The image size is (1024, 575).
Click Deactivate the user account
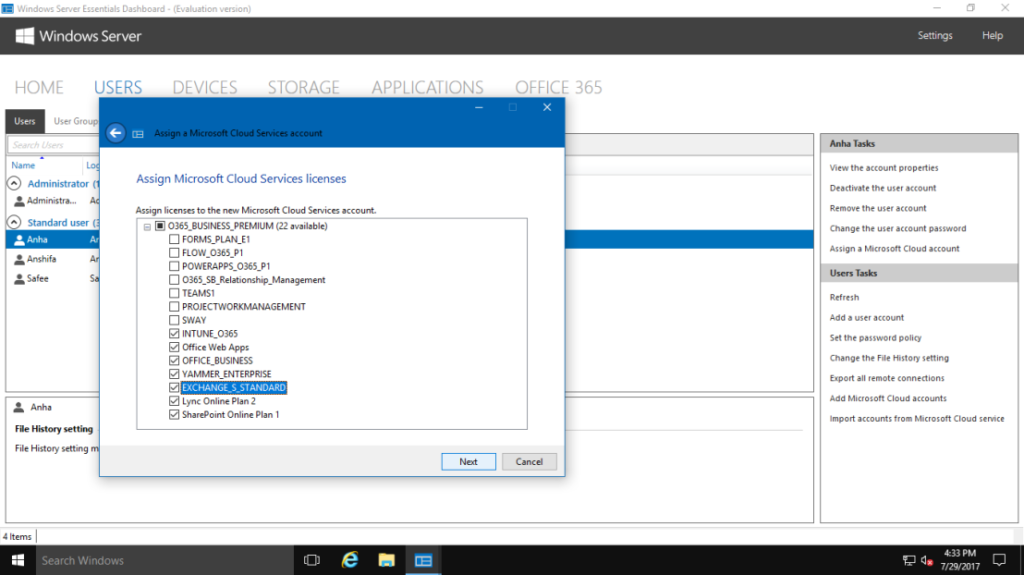pyautogui.click(x=882, y=188)
